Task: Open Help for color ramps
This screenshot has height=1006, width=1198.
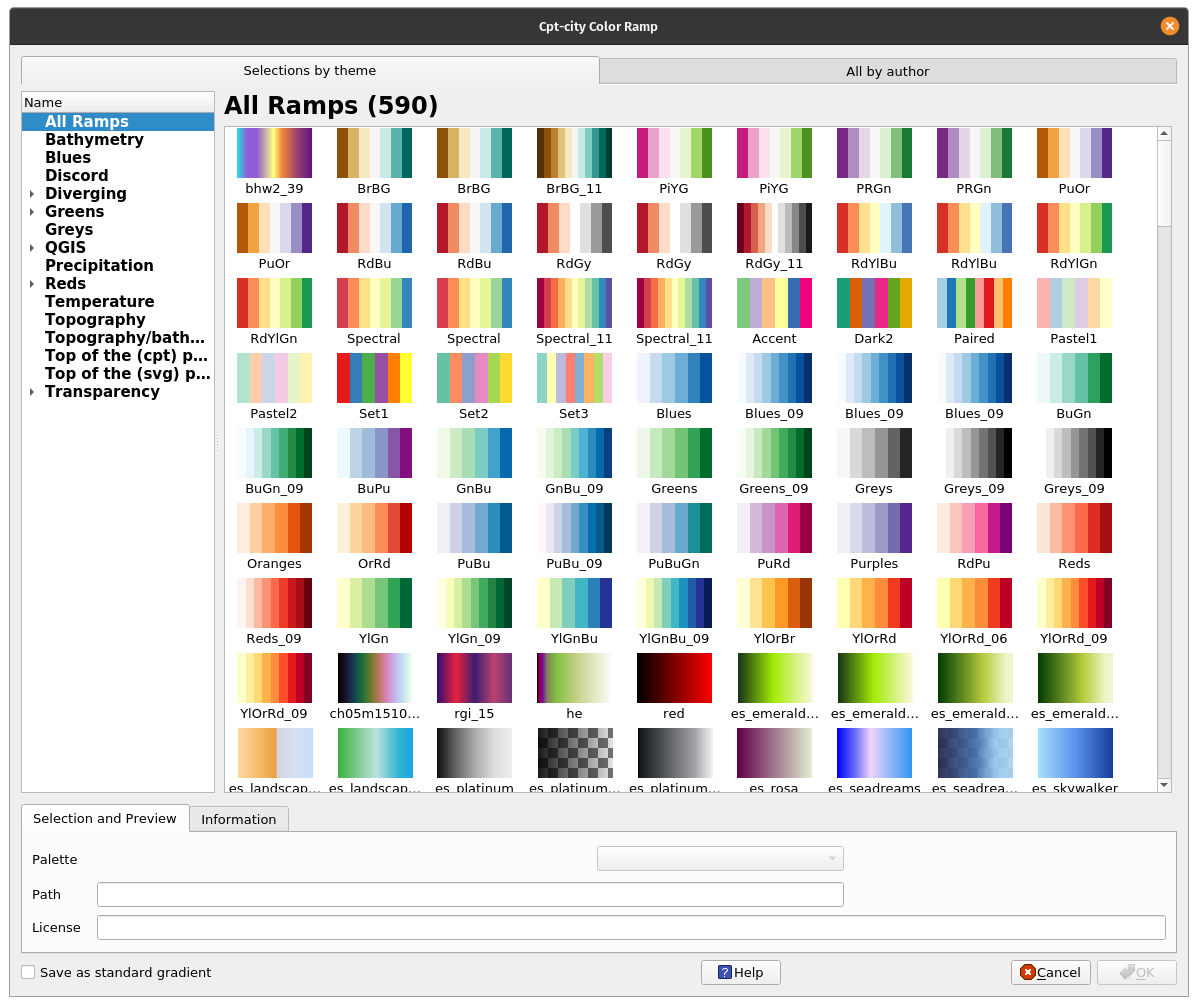Action: coord(740,972)
